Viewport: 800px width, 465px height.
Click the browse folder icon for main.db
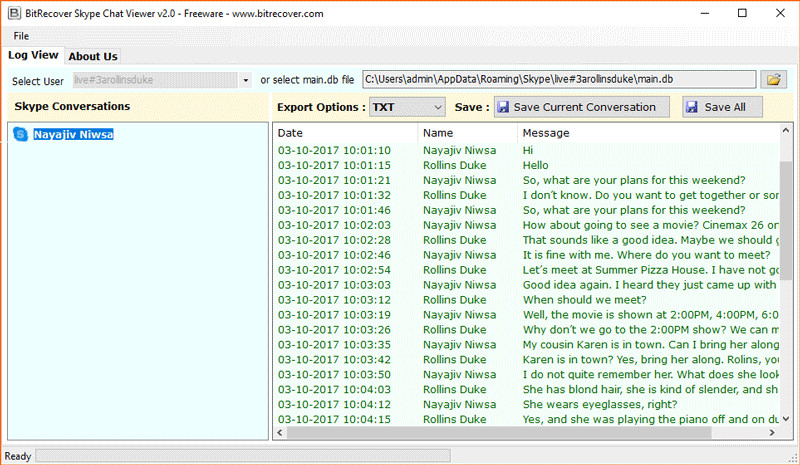[773, 80]
